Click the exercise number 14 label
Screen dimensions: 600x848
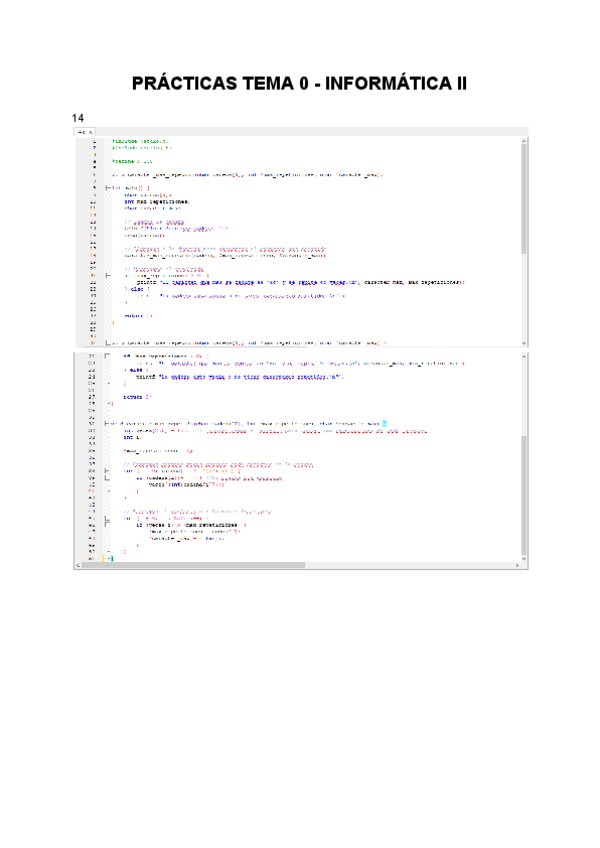(78, 118)
